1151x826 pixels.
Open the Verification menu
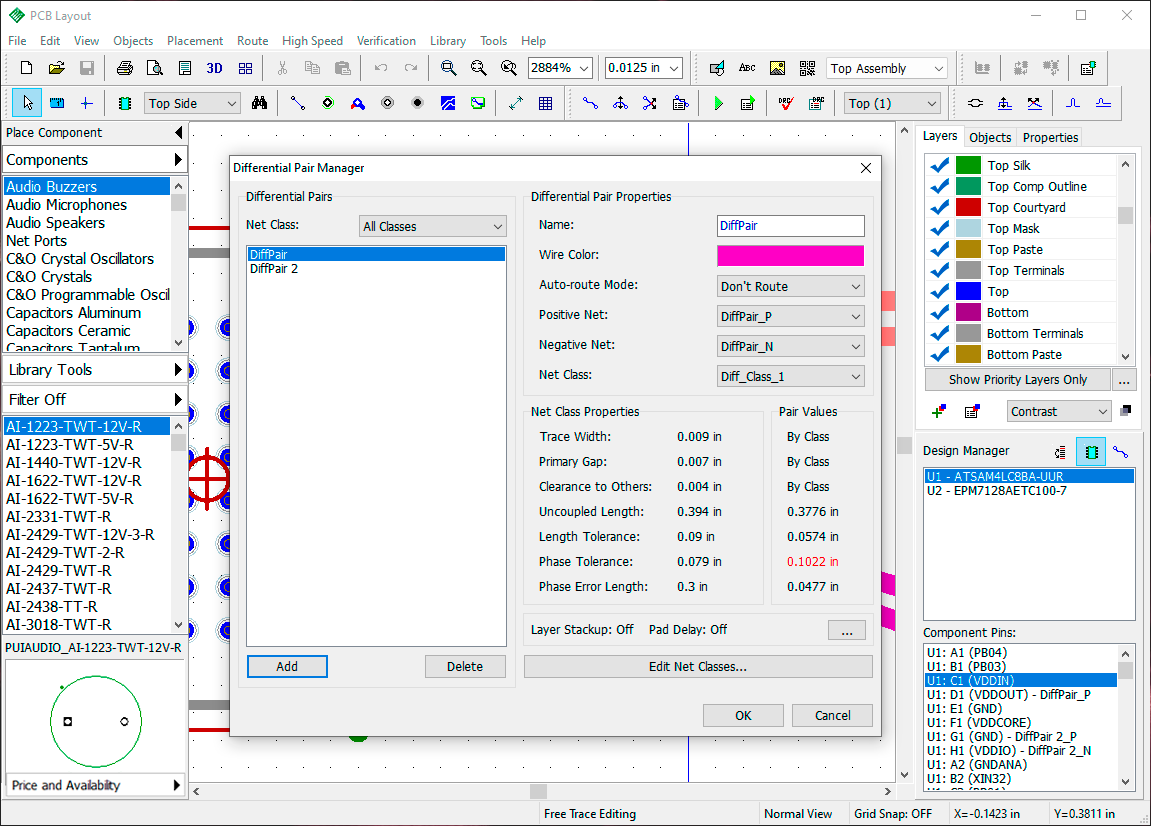pyautogui.click(x=386, y=41)
